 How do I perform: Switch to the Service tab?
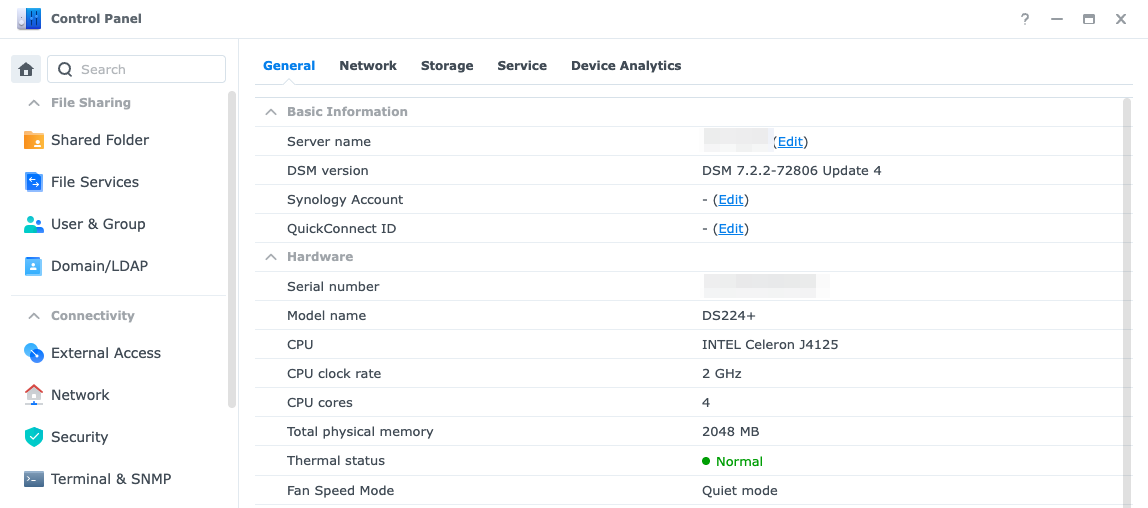click(x=522, y=66)
